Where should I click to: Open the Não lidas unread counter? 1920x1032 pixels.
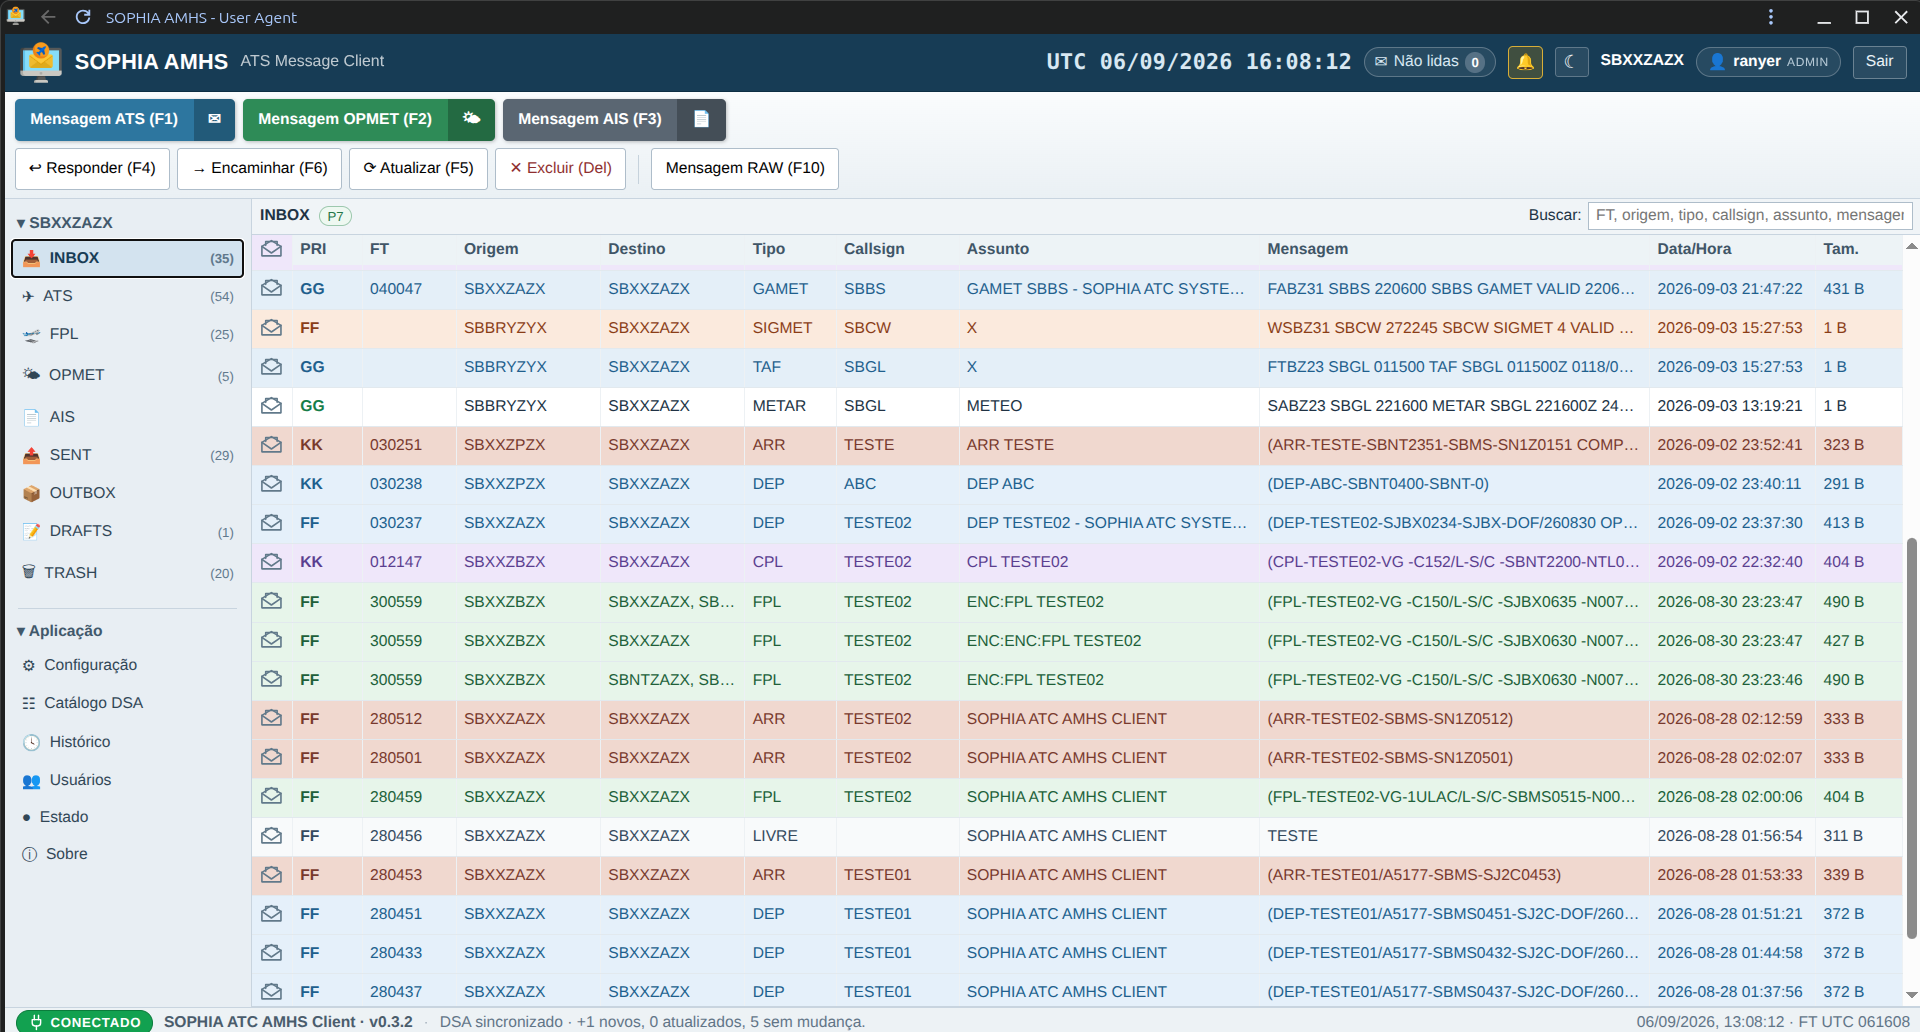(x=1429, y=61)
